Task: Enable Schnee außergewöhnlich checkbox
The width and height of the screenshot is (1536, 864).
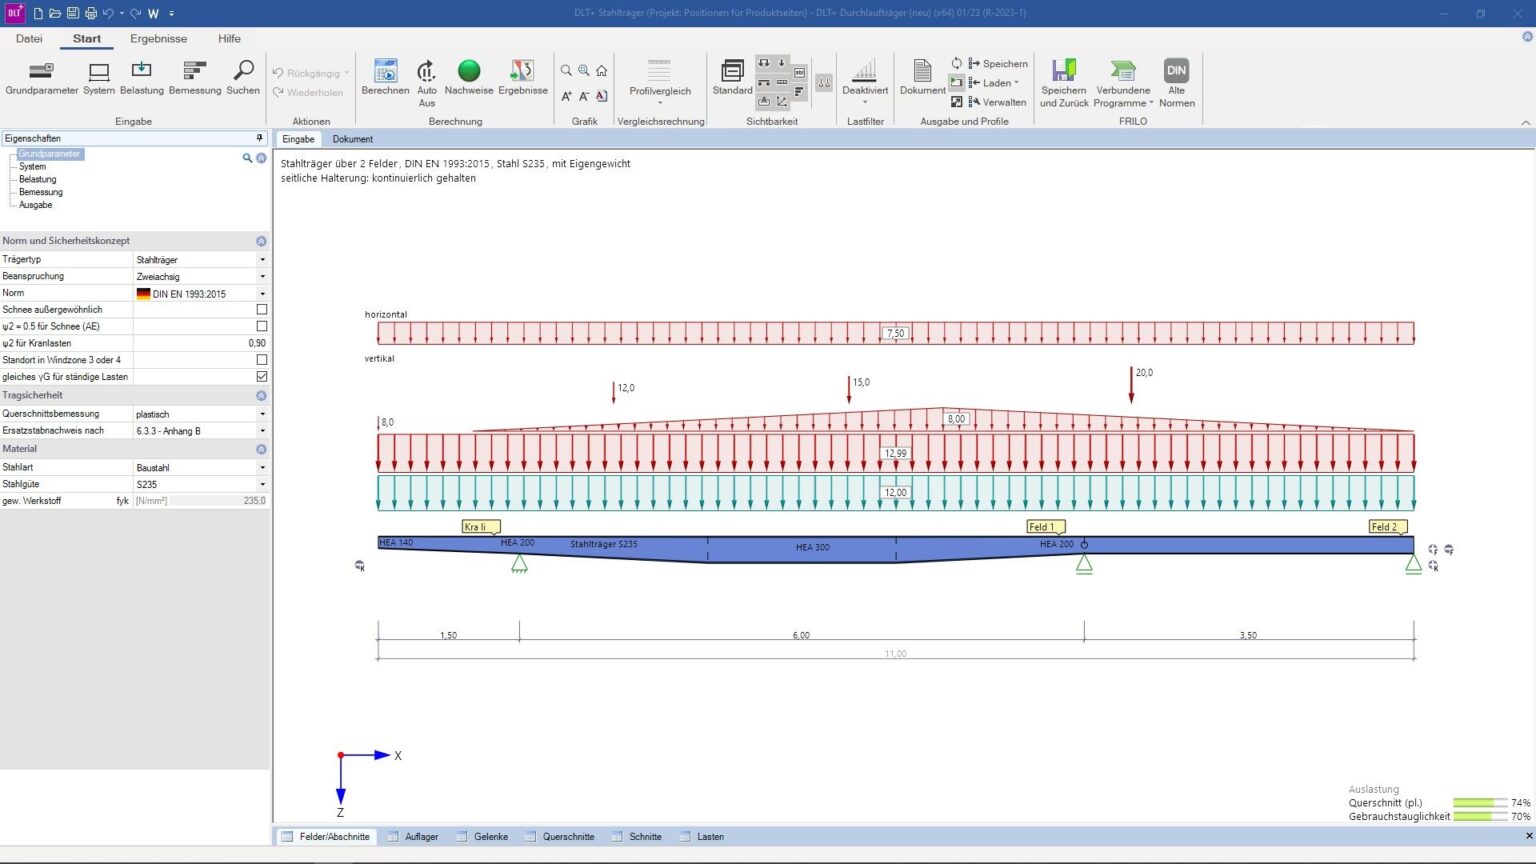Action: pyautogui.click(x=262, y=310)
